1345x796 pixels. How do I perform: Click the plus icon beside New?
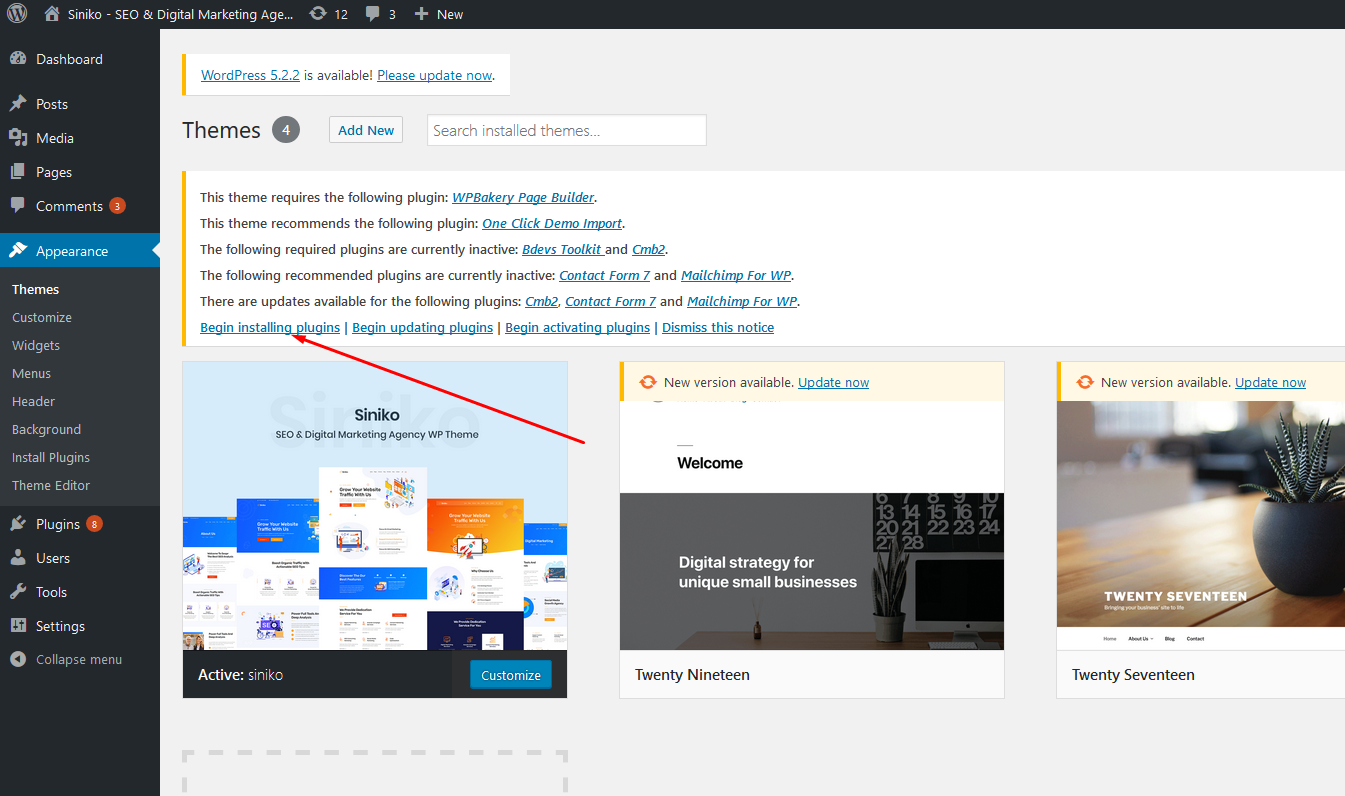[421, 14]
